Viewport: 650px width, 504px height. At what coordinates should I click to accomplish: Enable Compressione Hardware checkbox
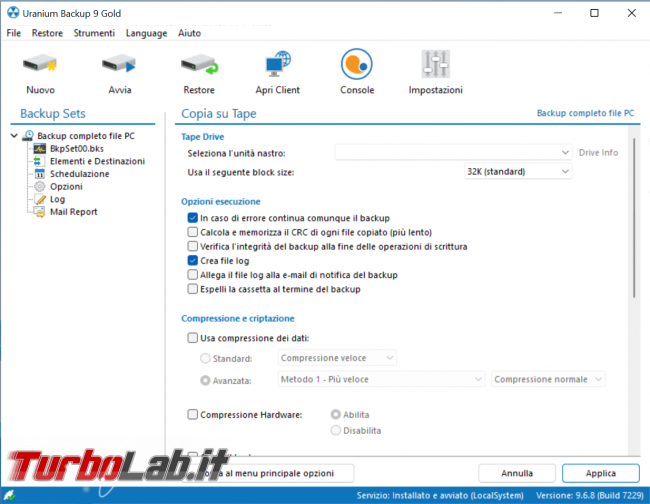point(192,414)
